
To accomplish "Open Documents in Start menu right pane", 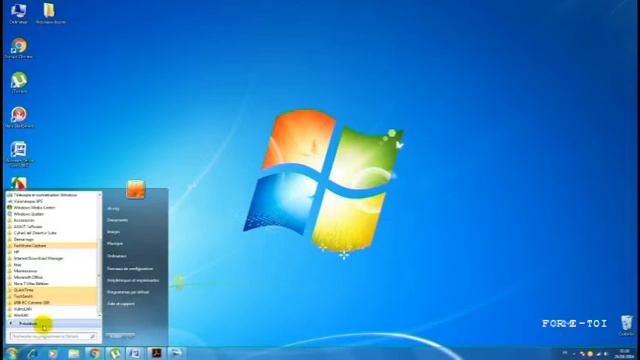I will [x=118, y=220].
